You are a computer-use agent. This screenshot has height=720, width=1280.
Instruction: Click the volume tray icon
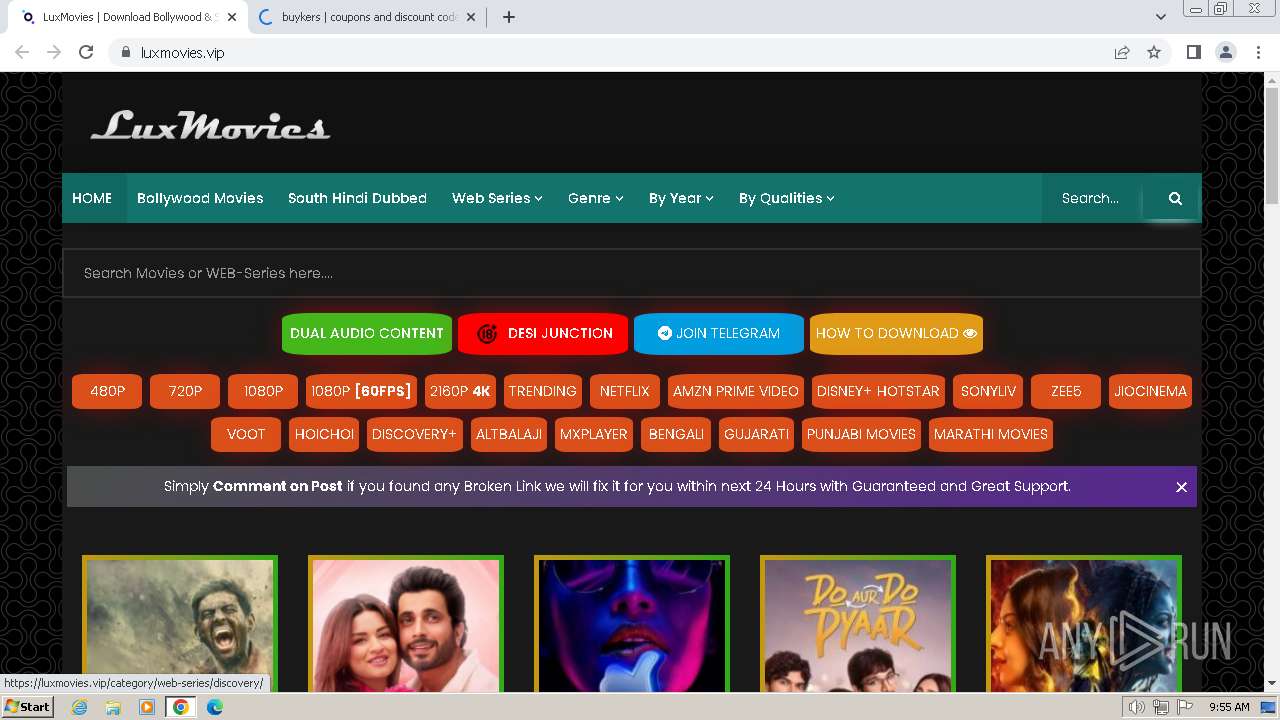1137,707
